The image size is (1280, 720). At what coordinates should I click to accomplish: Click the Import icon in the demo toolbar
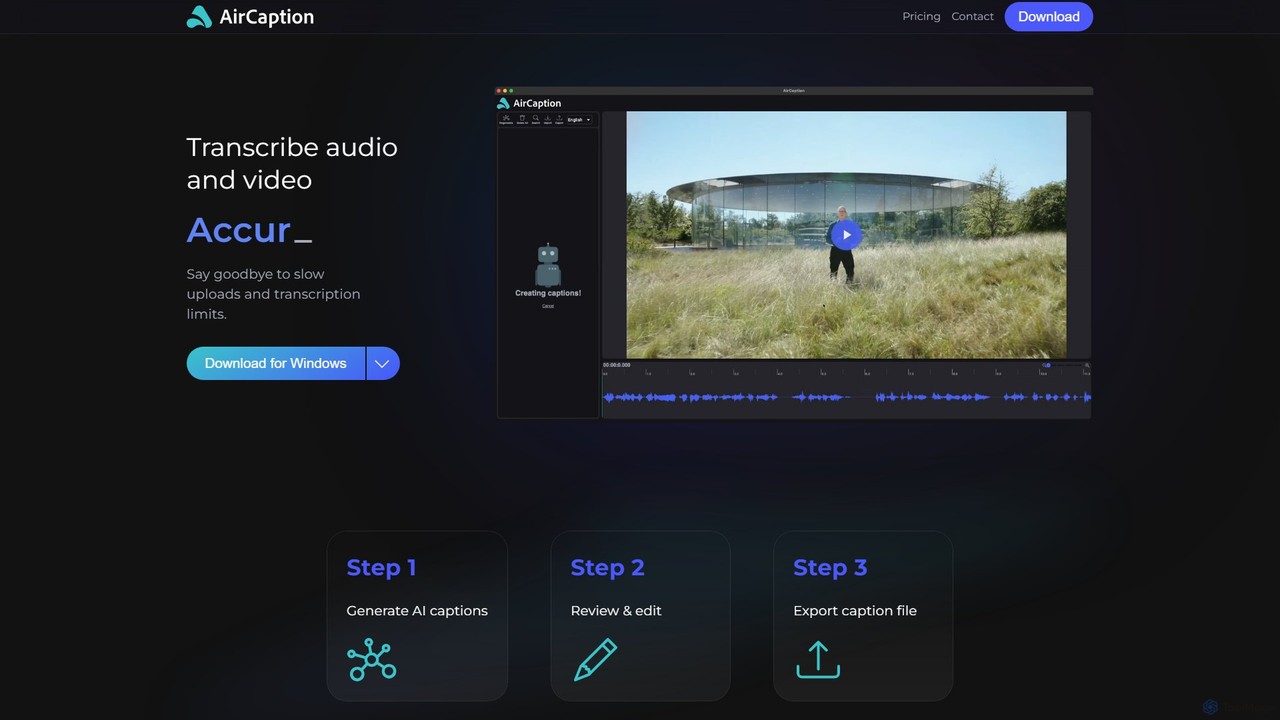tap(547, 118)
